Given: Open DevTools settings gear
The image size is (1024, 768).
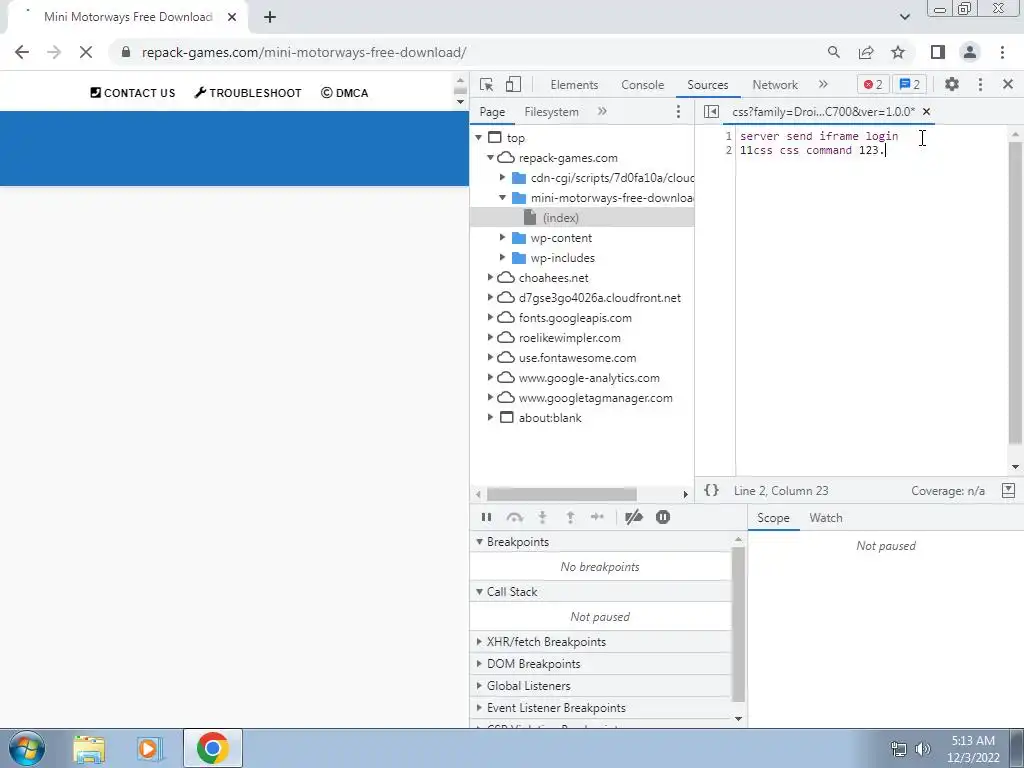Looking at the screenshot, I should [x=952, y=84].
